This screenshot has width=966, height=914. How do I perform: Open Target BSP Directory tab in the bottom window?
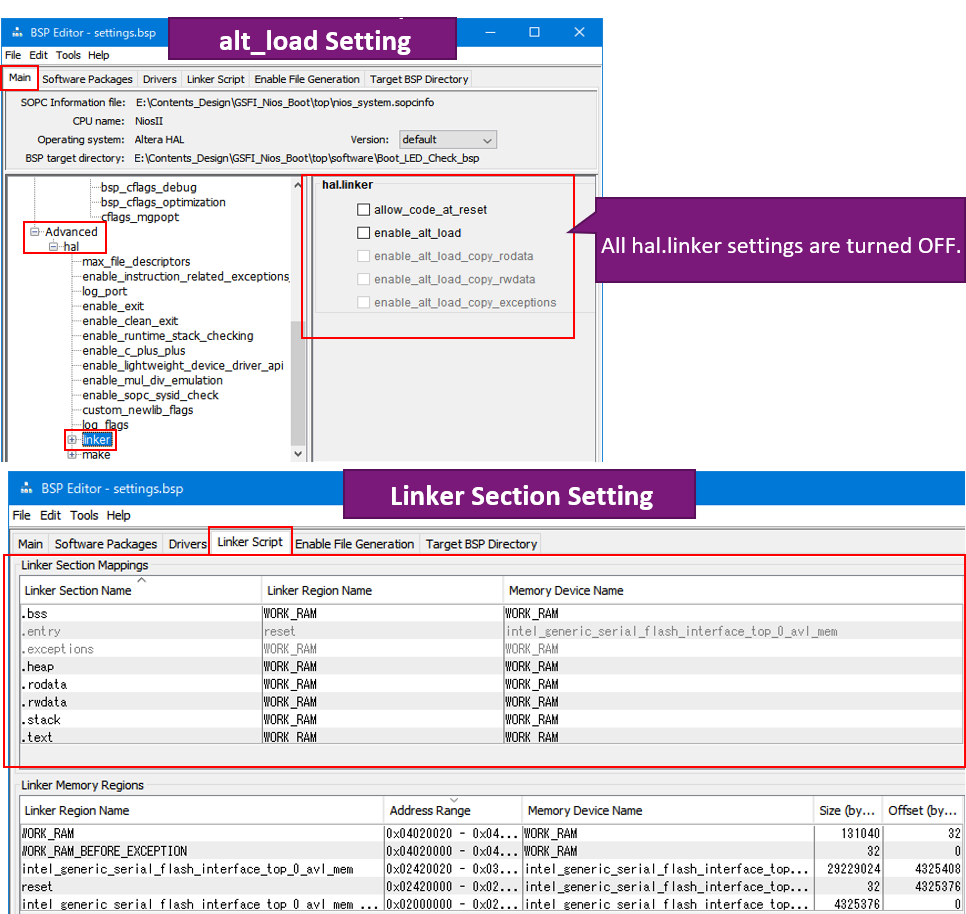coord(481,544)
